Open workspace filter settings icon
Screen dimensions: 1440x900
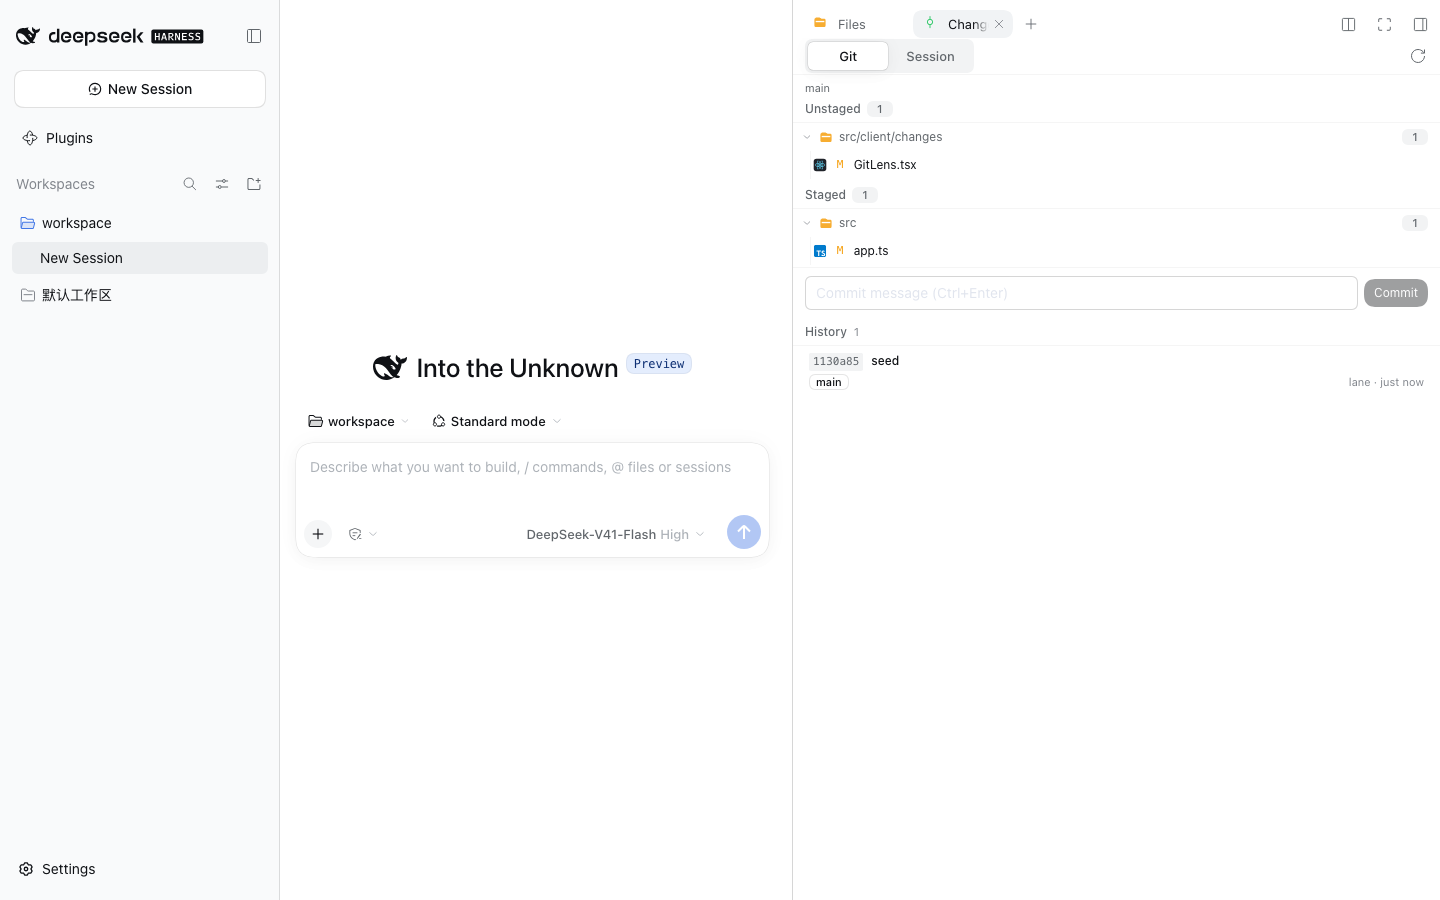[x=222, y=184]
